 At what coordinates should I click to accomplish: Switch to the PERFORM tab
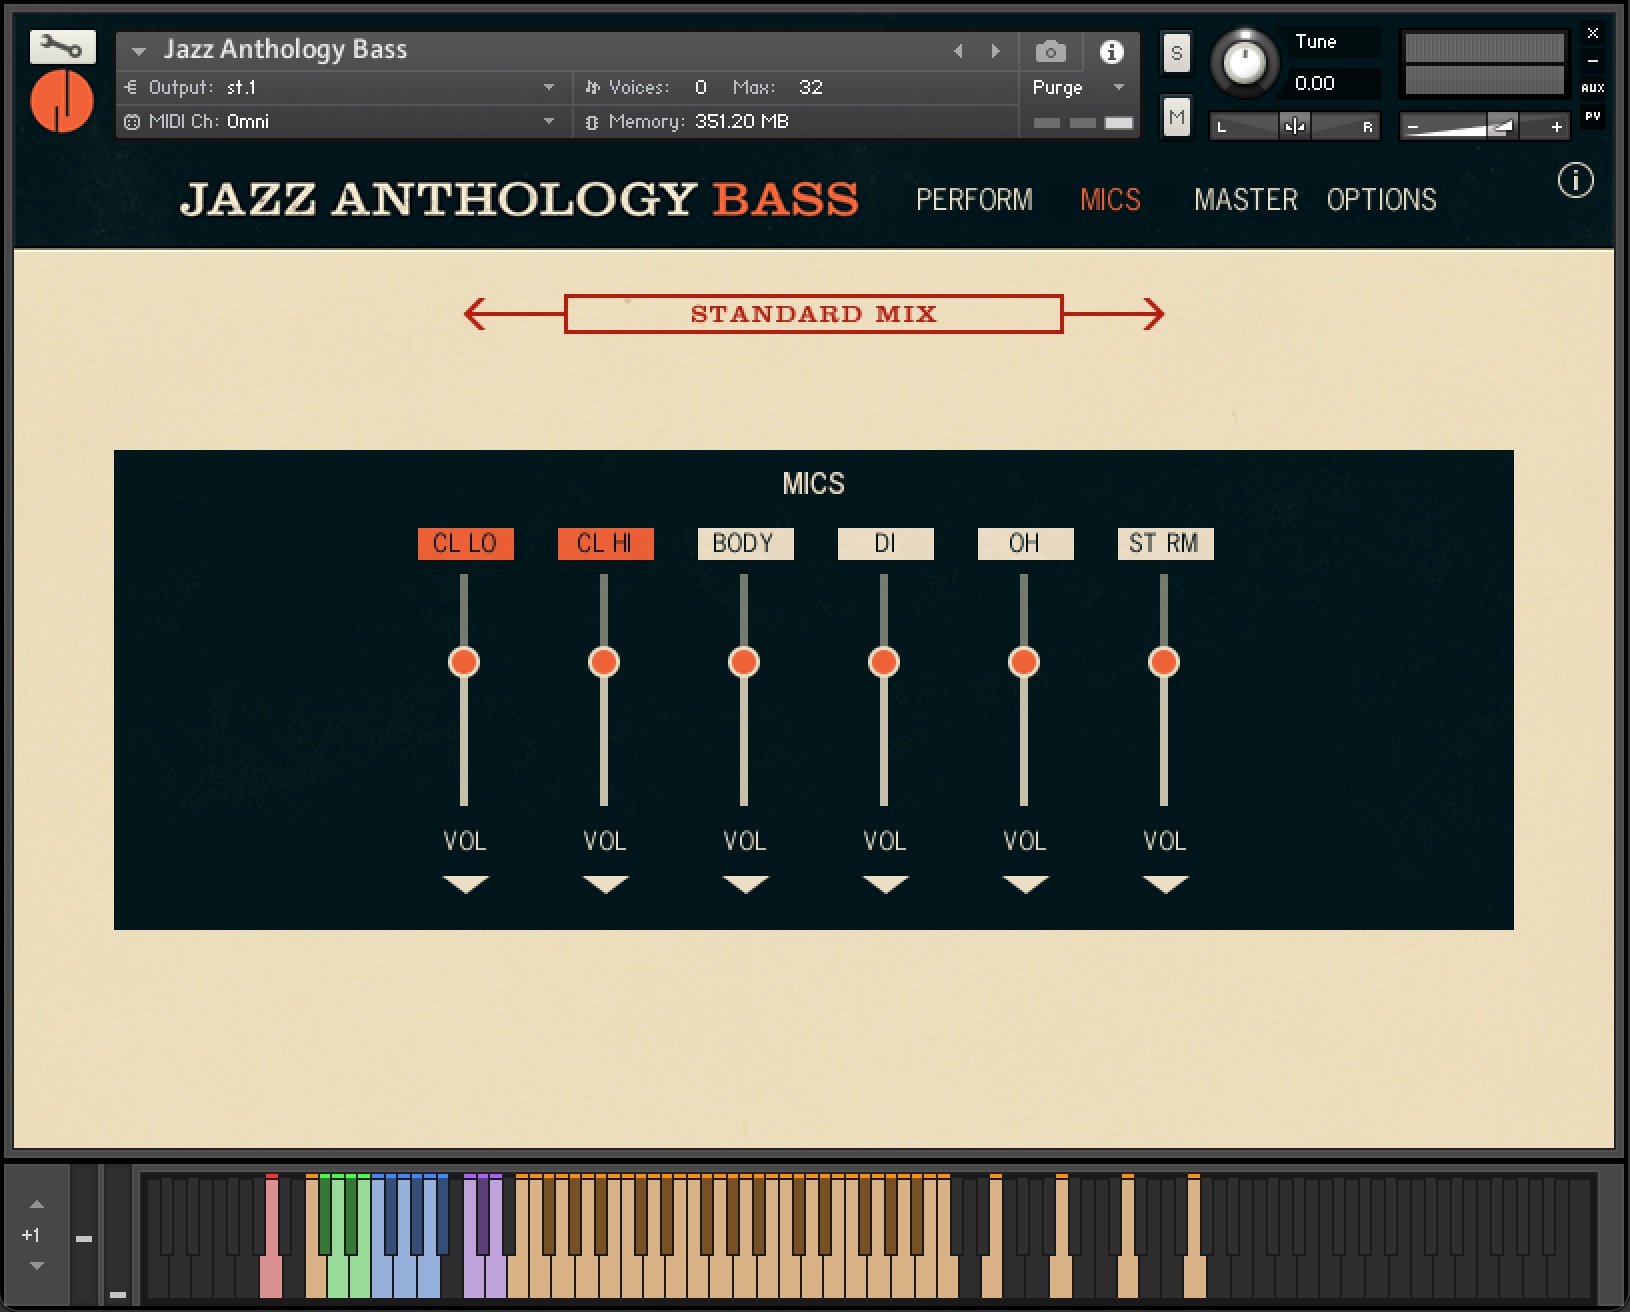974,200
